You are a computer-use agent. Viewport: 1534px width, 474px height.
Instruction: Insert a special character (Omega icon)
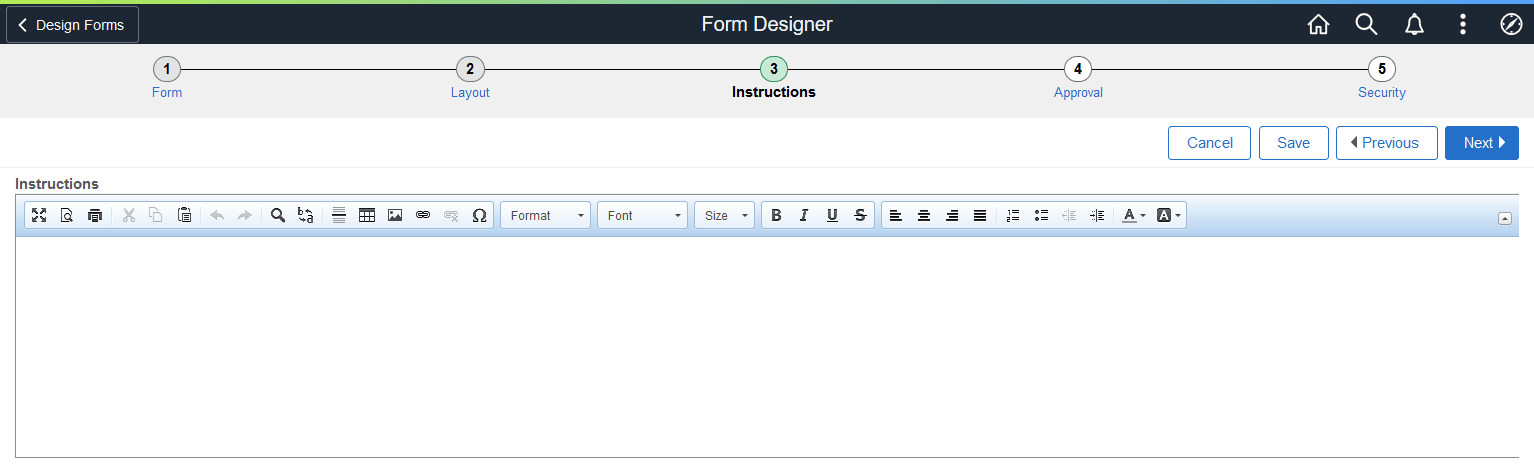click(479, 215)
